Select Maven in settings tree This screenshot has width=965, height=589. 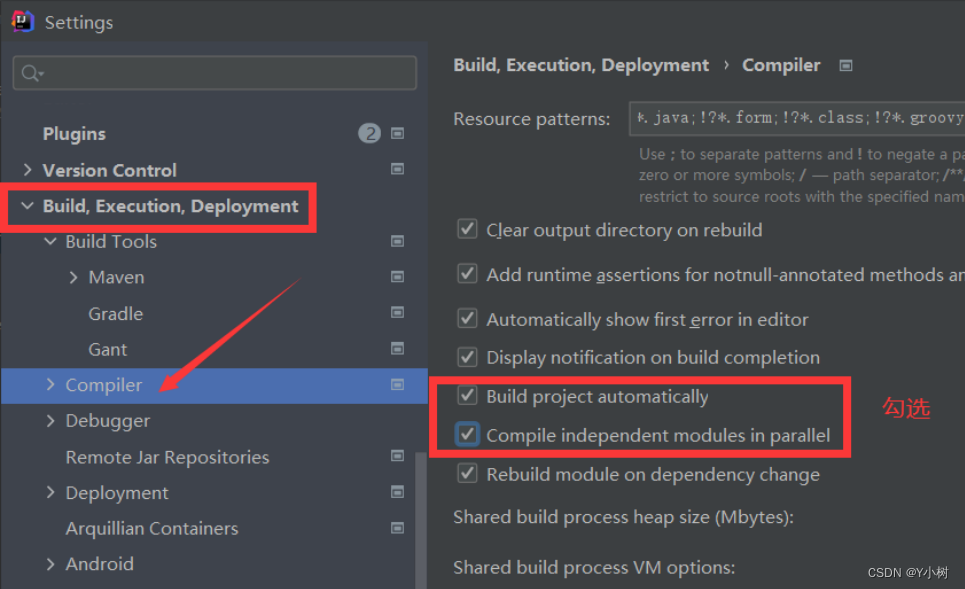(x=116, y=277)
